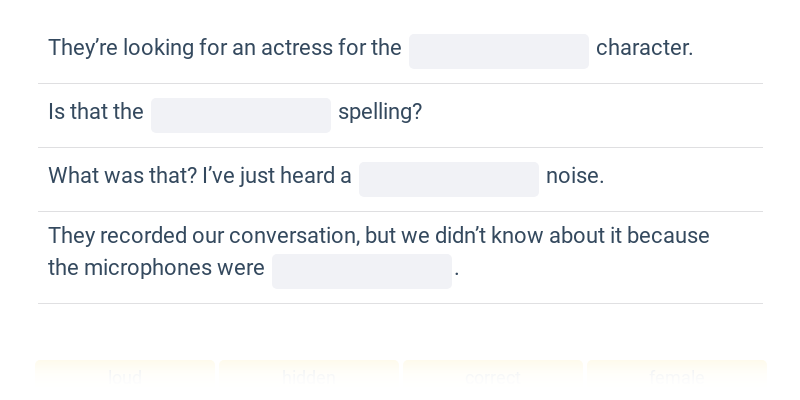This screenshot has width=800, height=400.
Task: Click the blank before the word 'character'
Action: pyautogui.click(x=498, y=52)
